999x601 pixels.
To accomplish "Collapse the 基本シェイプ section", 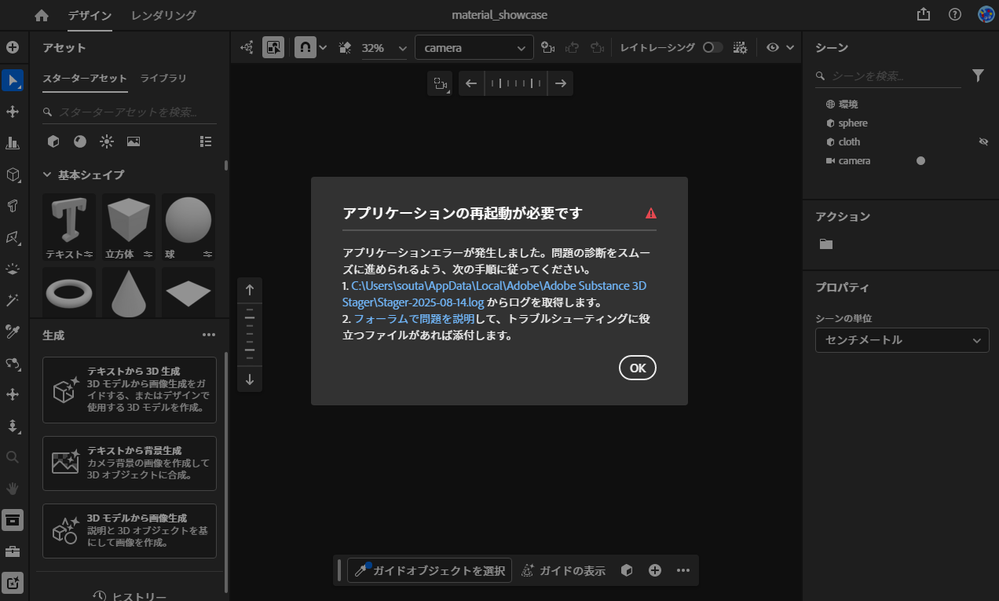I will 47,175.
